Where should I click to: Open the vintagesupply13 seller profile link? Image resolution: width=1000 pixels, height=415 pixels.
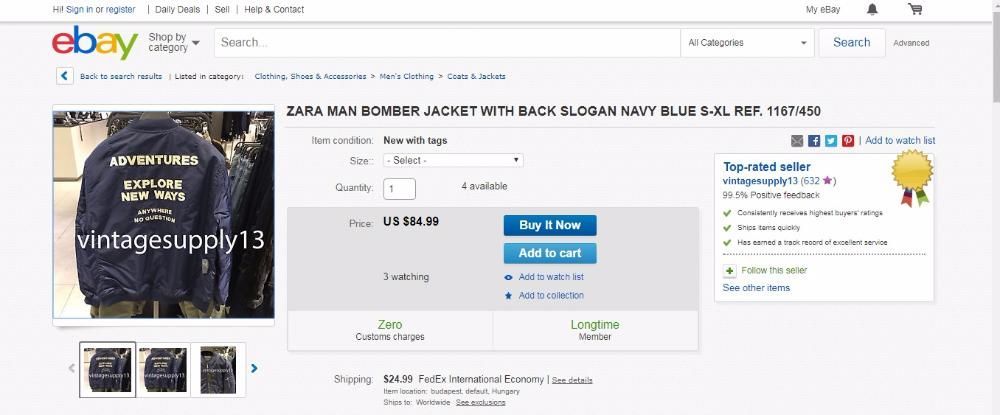[760, 181]
